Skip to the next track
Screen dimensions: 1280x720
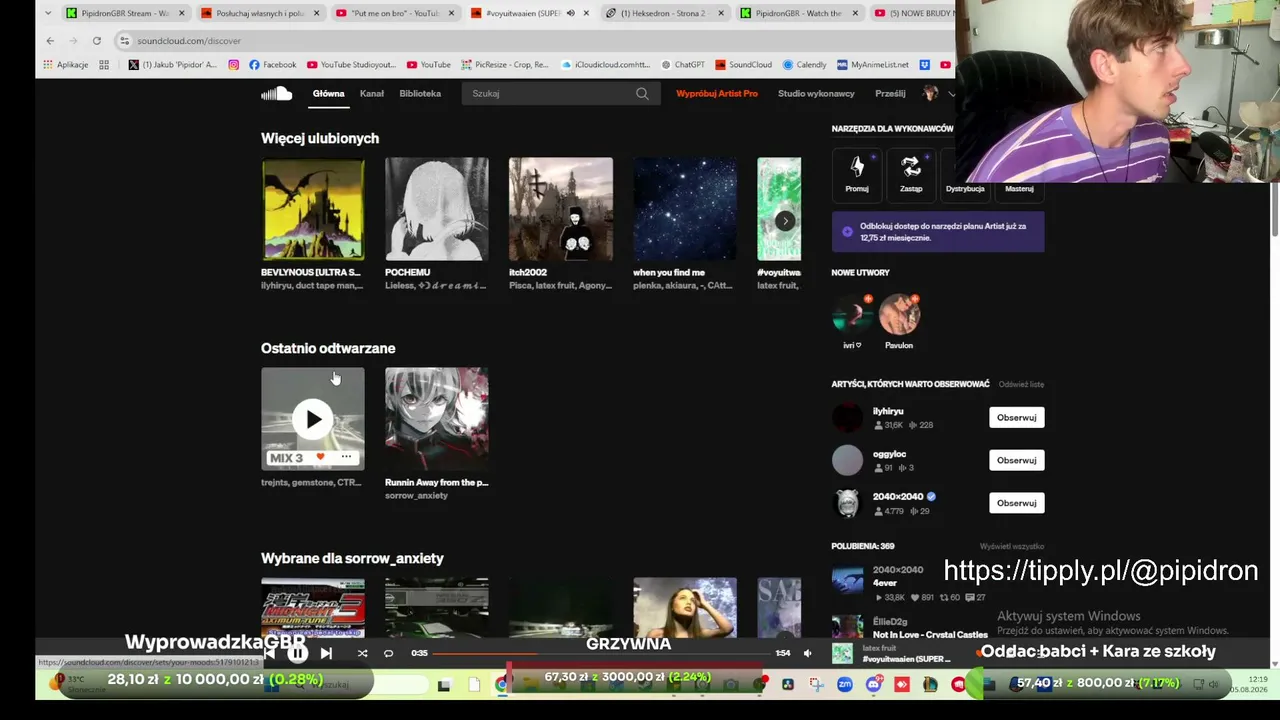(x=326, y=654)
